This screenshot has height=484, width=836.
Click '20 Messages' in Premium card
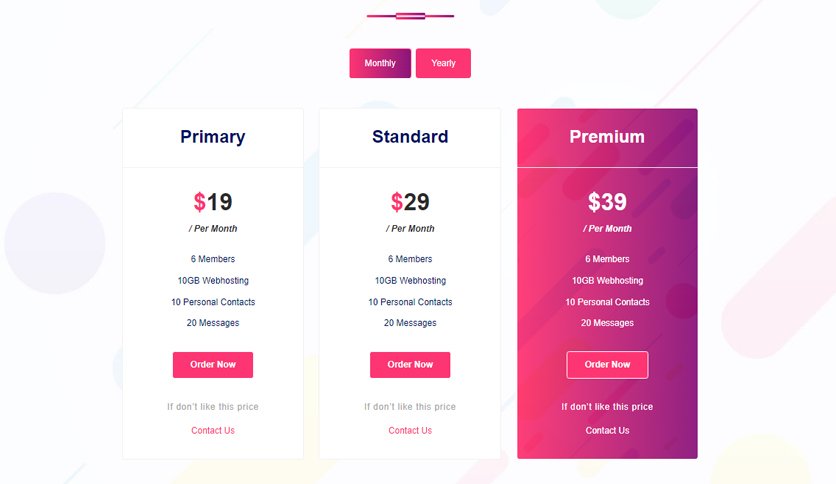[607, 323]
